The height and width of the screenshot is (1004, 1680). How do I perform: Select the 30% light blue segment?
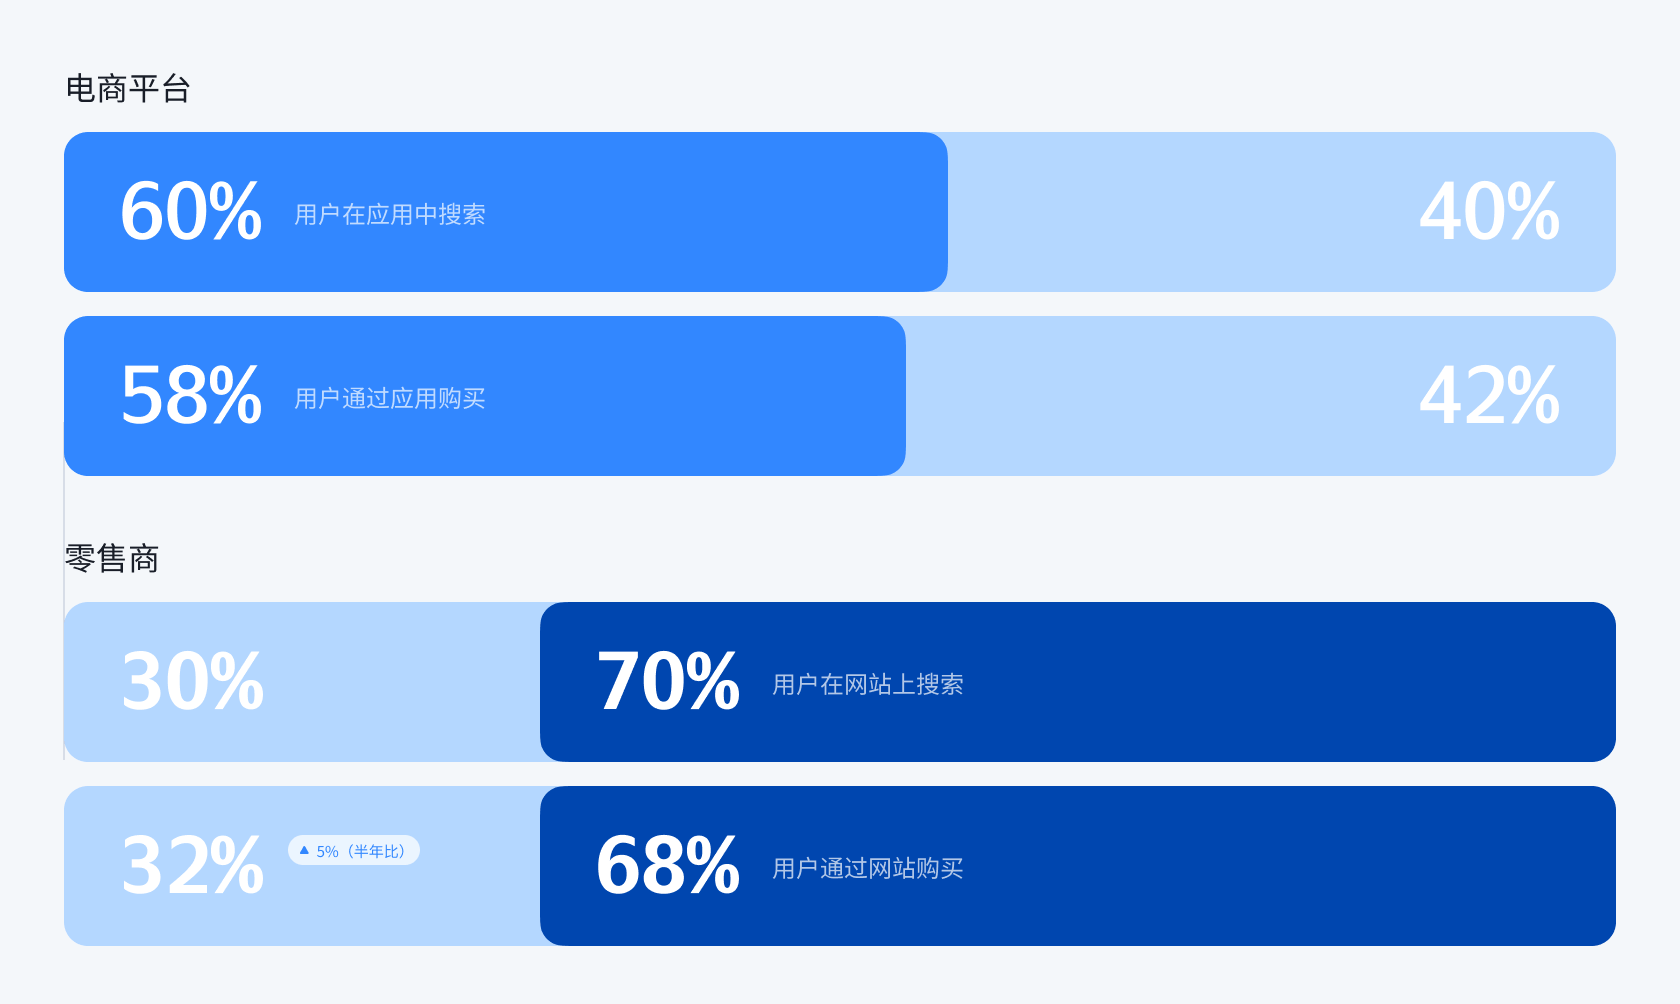tap(302, 682)
